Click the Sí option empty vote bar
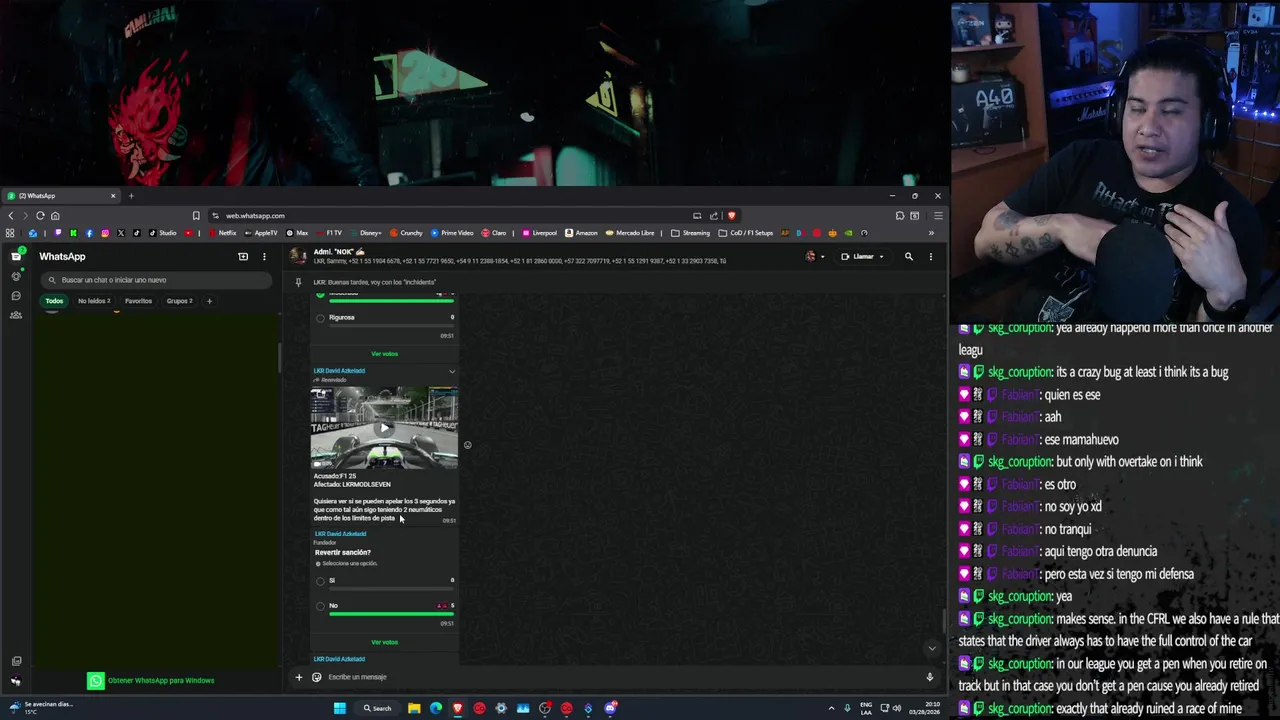The height and width of the screenshot is (720, 1280). [391, 589]
